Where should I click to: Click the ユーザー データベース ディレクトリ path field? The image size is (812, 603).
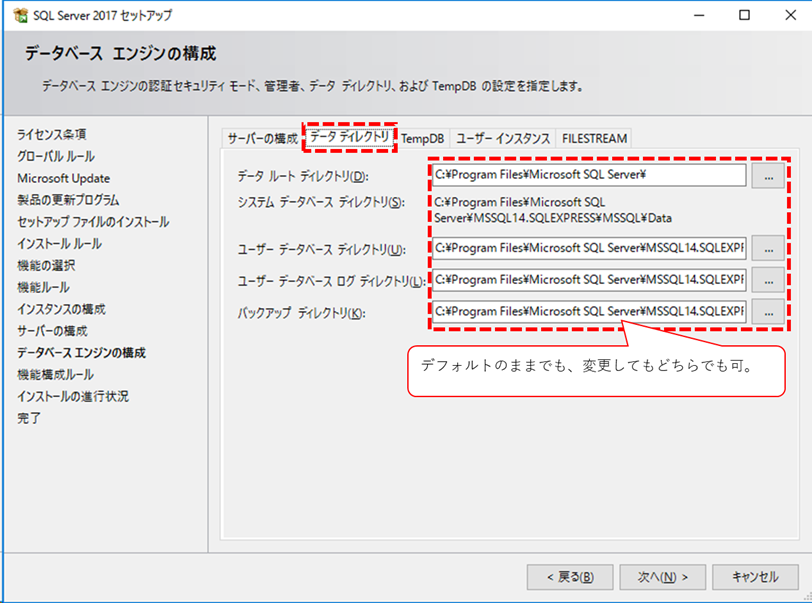(589, 248)
